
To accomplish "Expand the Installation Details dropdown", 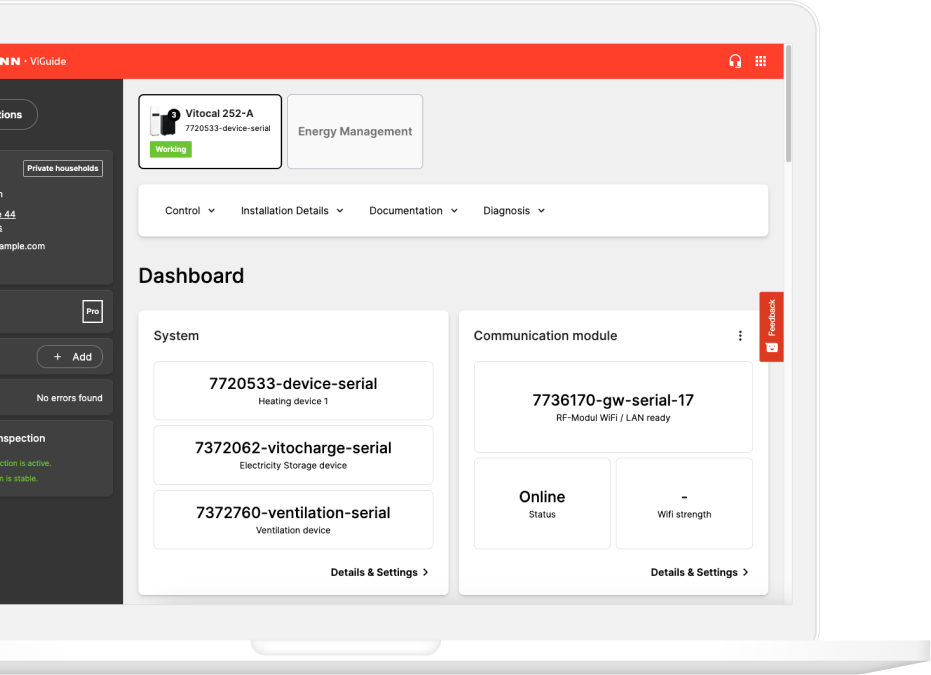I will [x=292, y=211].
